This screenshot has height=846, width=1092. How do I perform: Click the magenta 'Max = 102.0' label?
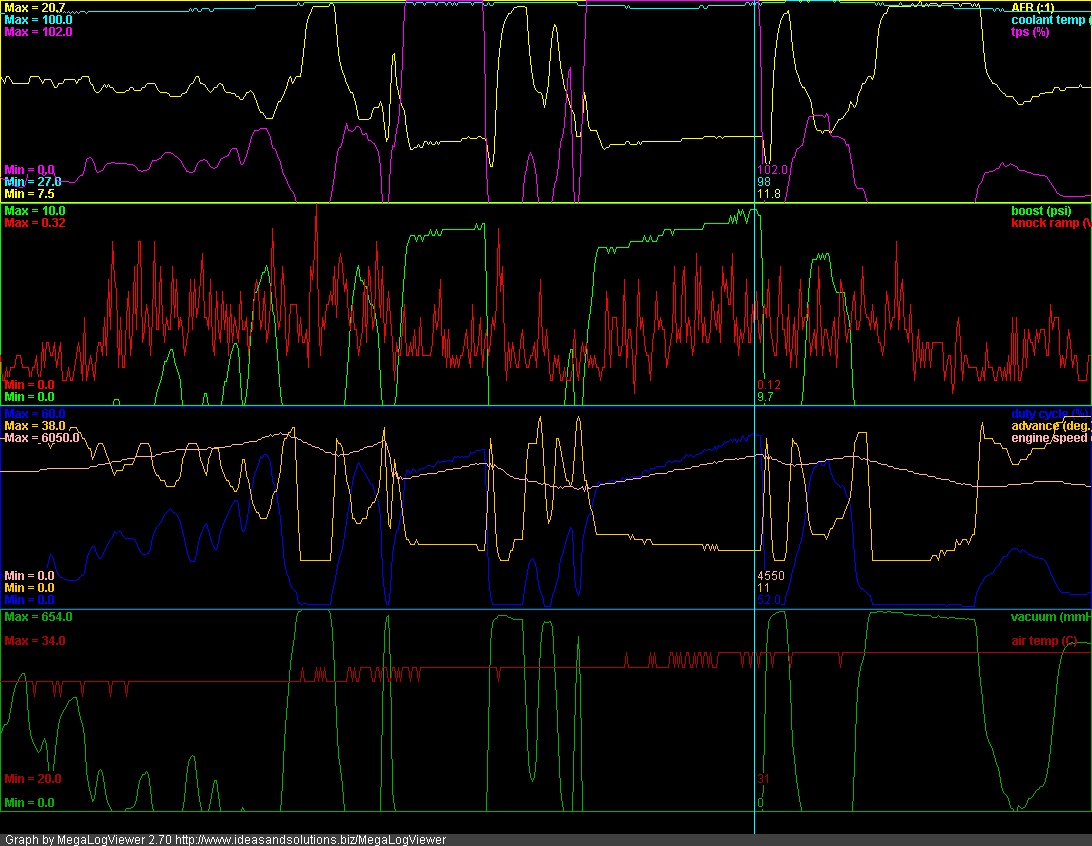(x=38, y=32)
